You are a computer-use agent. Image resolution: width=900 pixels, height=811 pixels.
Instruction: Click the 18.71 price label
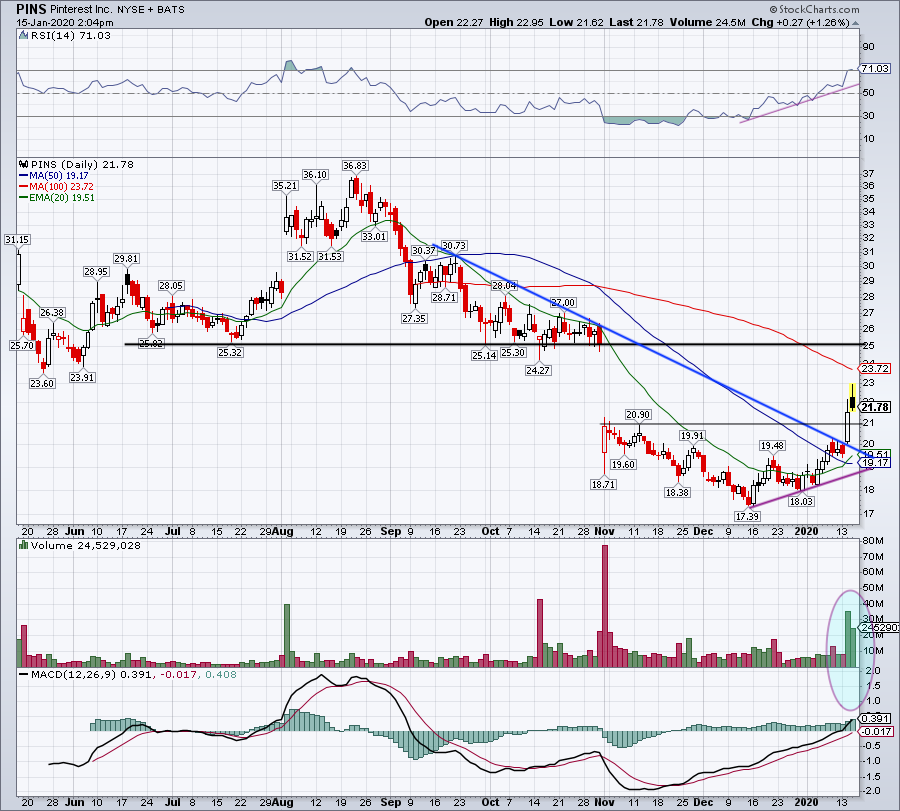603,484
